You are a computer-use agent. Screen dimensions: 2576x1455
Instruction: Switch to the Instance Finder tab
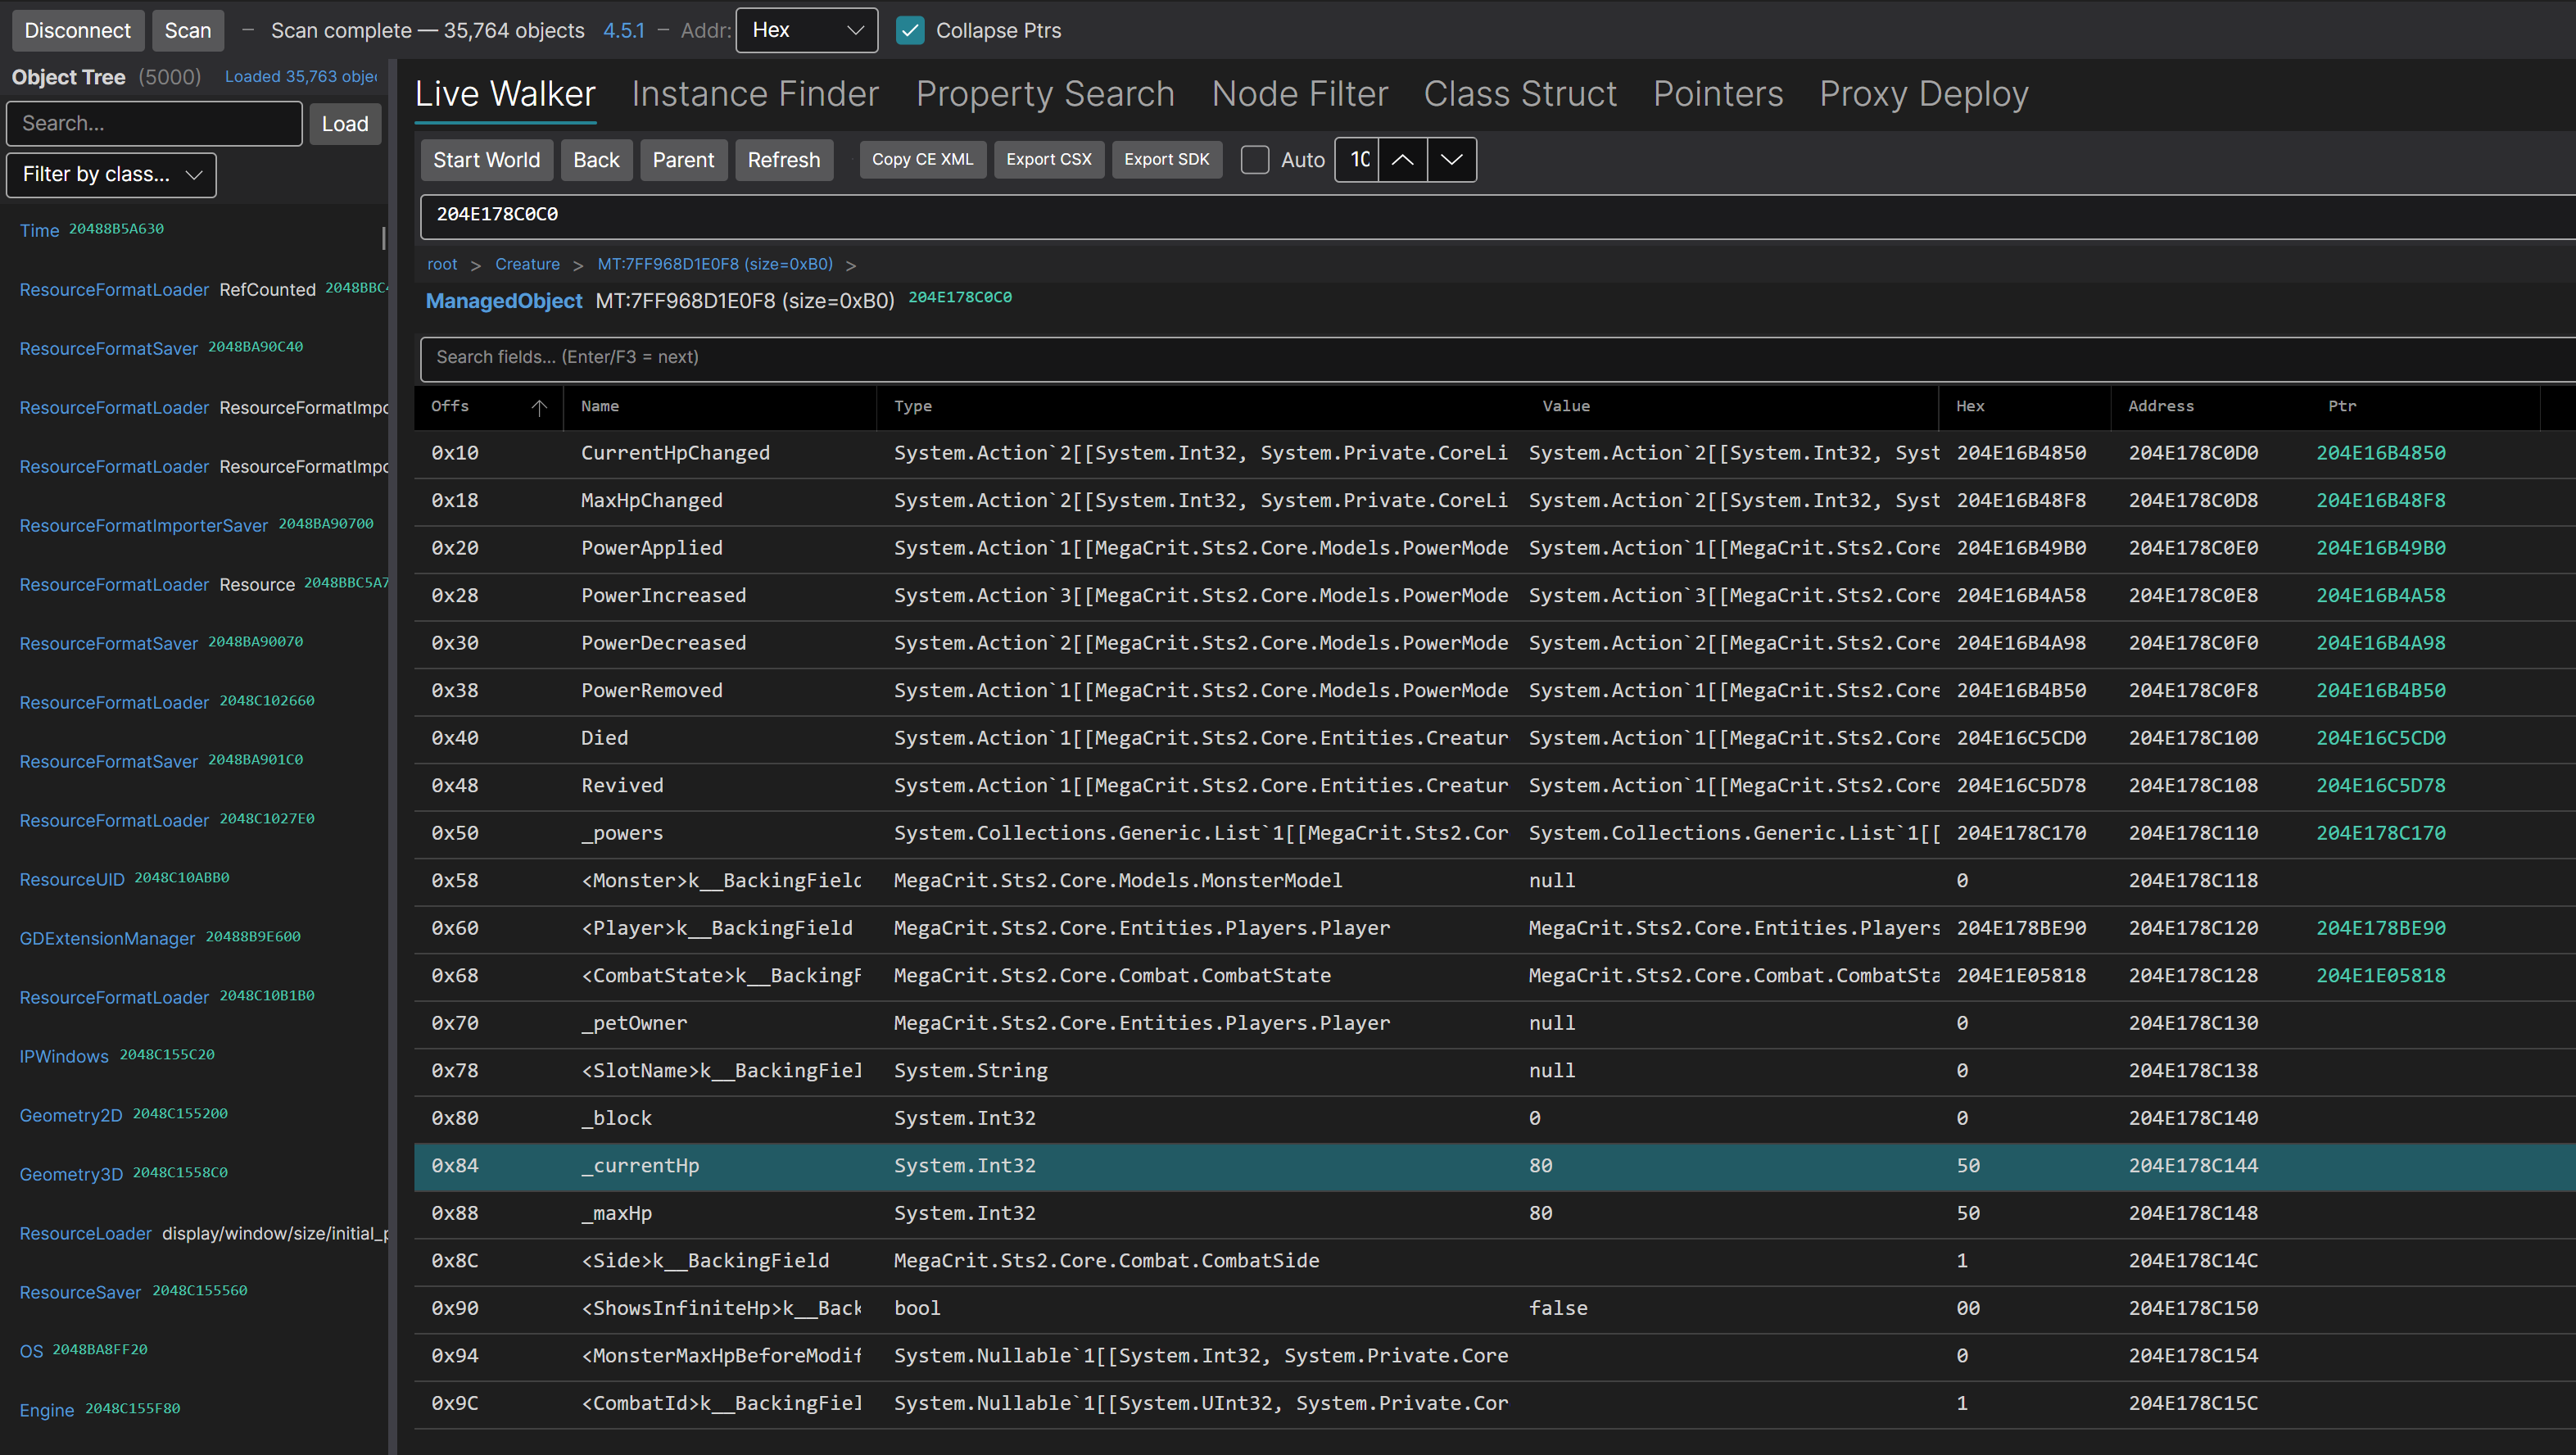(x=755, y=93)
